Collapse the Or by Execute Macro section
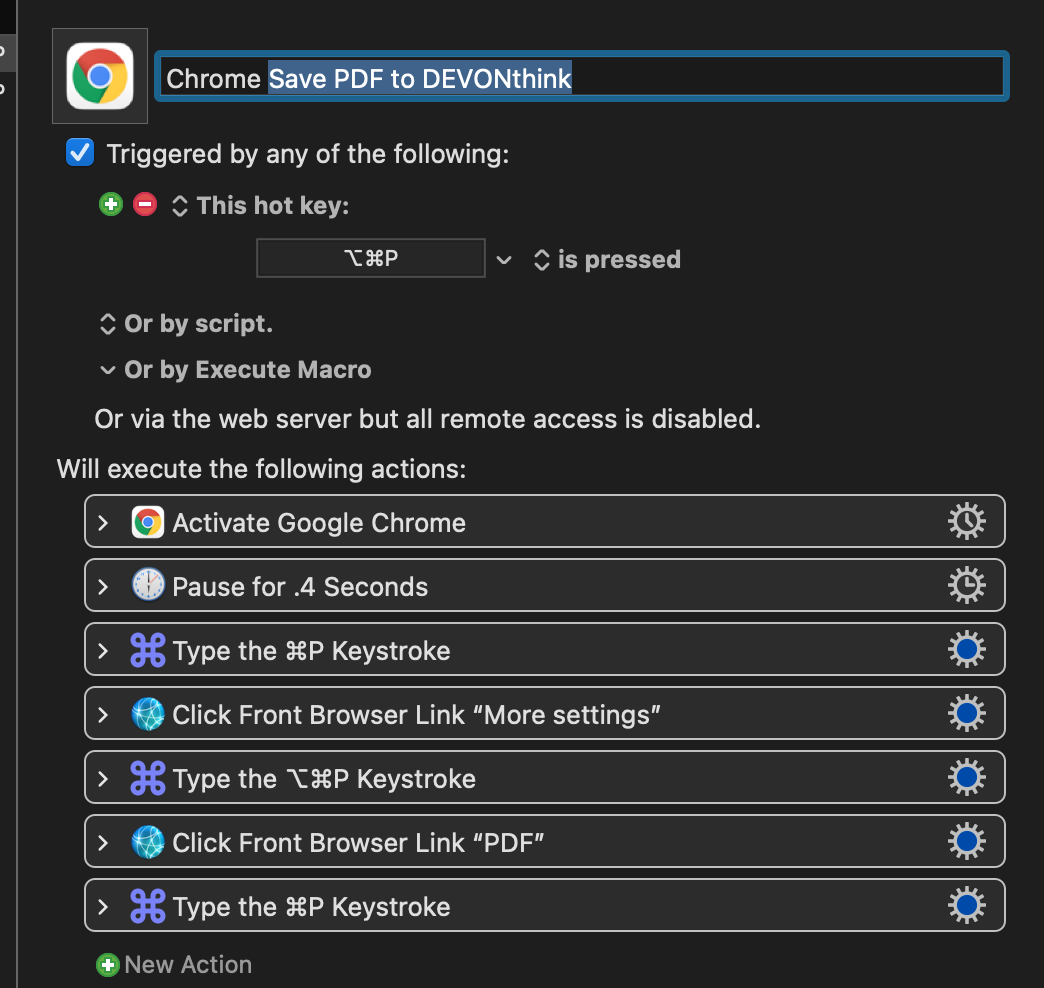The width and height of the screenshot is (1044, 988). point(108,369)
